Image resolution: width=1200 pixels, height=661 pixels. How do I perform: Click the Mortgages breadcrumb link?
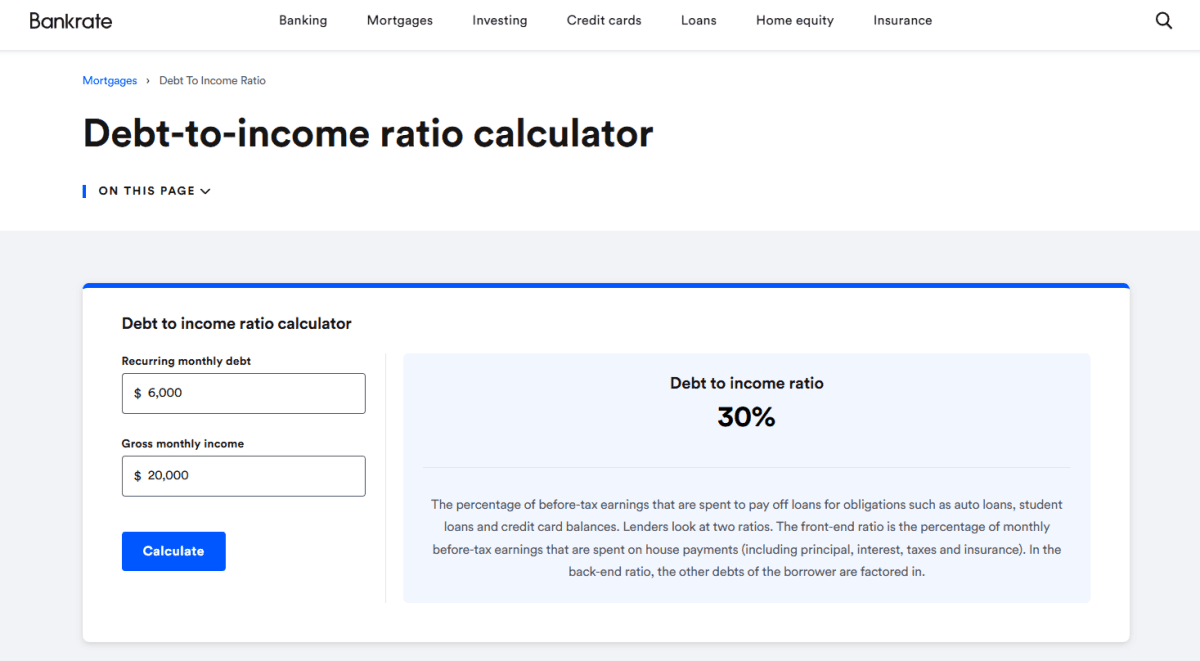(110, 81)
